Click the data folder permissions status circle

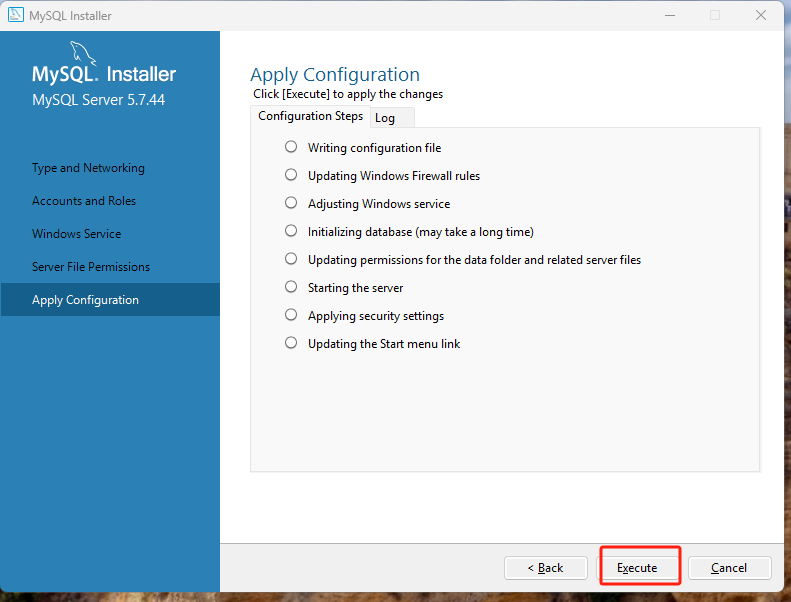291,259
